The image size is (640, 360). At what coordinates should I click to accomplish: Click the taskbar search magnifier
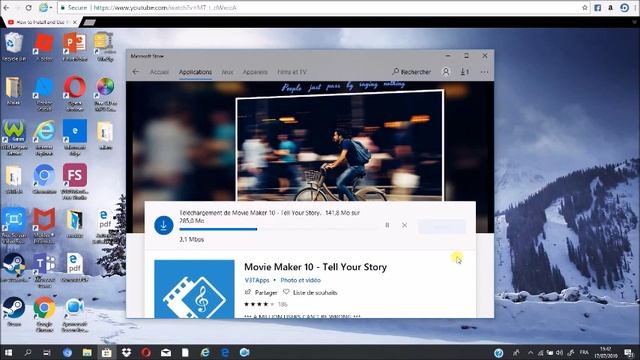[28, 353]
